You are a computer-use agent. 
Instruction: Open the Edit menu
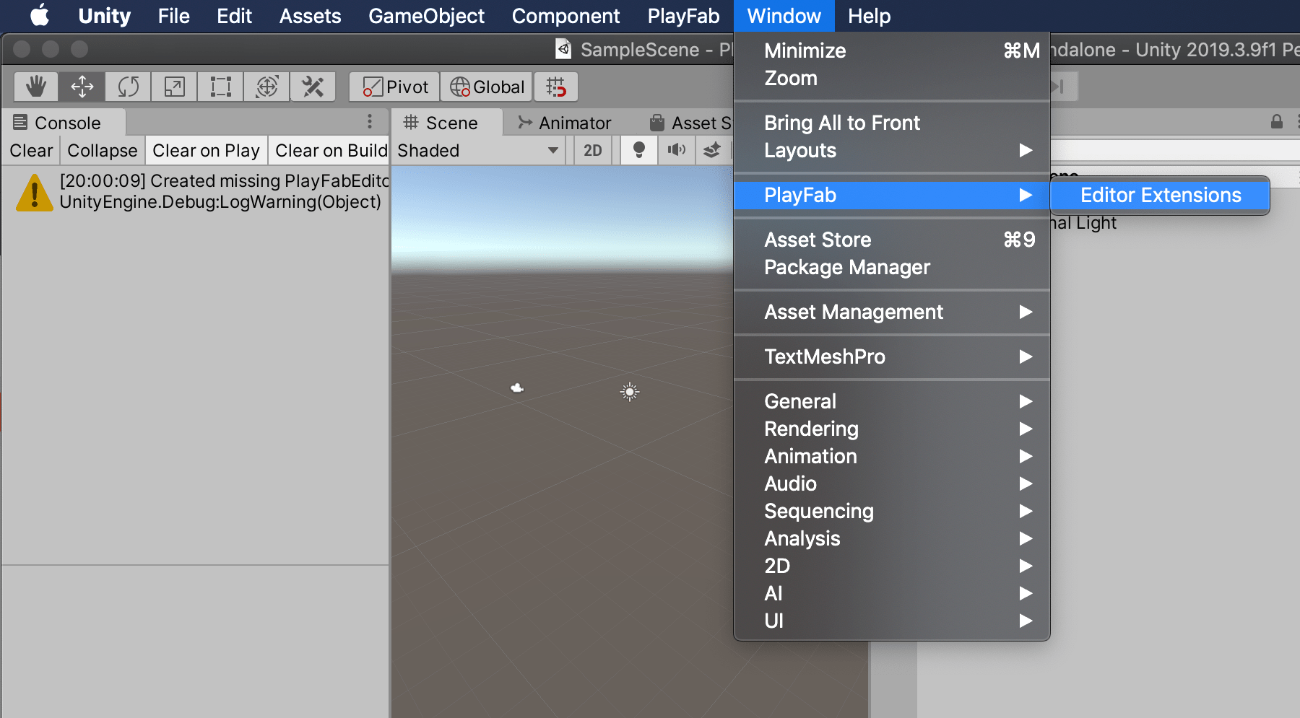tap(234, 16)
